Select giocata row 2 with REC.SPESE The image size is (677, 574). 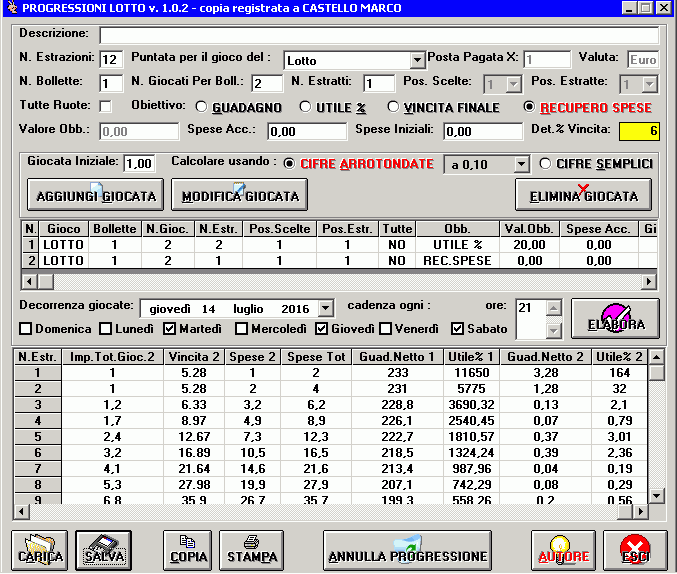339,261
